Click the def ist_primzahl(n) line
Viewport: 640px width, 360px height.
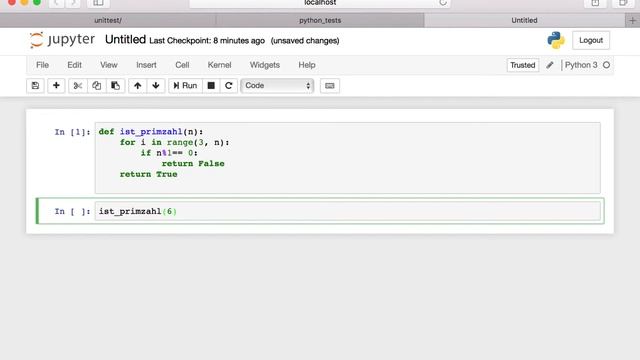pos(151,132)
